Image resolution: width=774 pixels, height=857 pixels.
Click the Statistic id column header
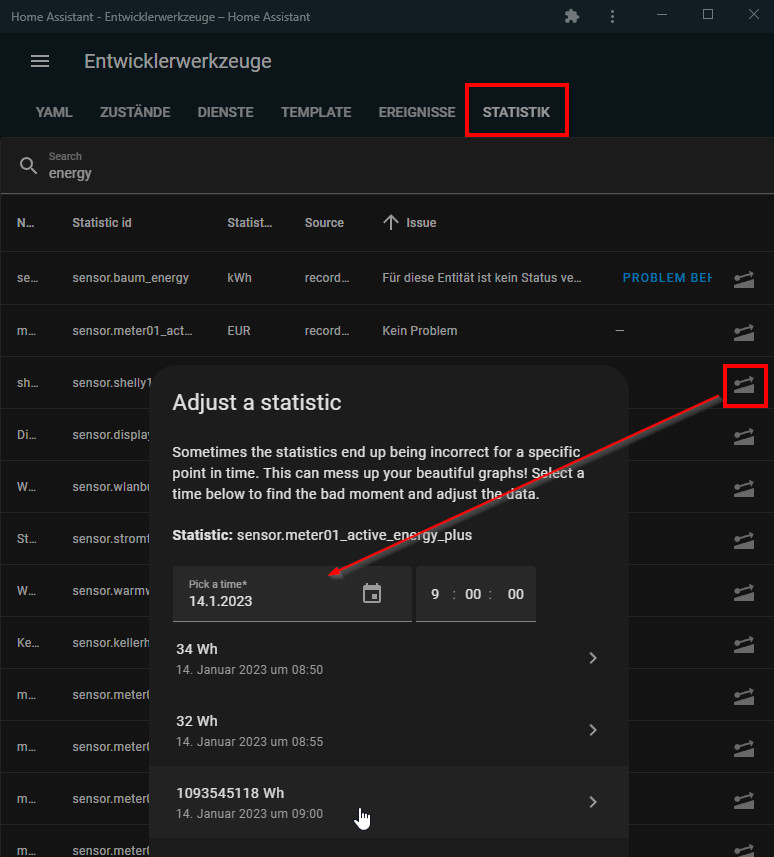point(102,223)
